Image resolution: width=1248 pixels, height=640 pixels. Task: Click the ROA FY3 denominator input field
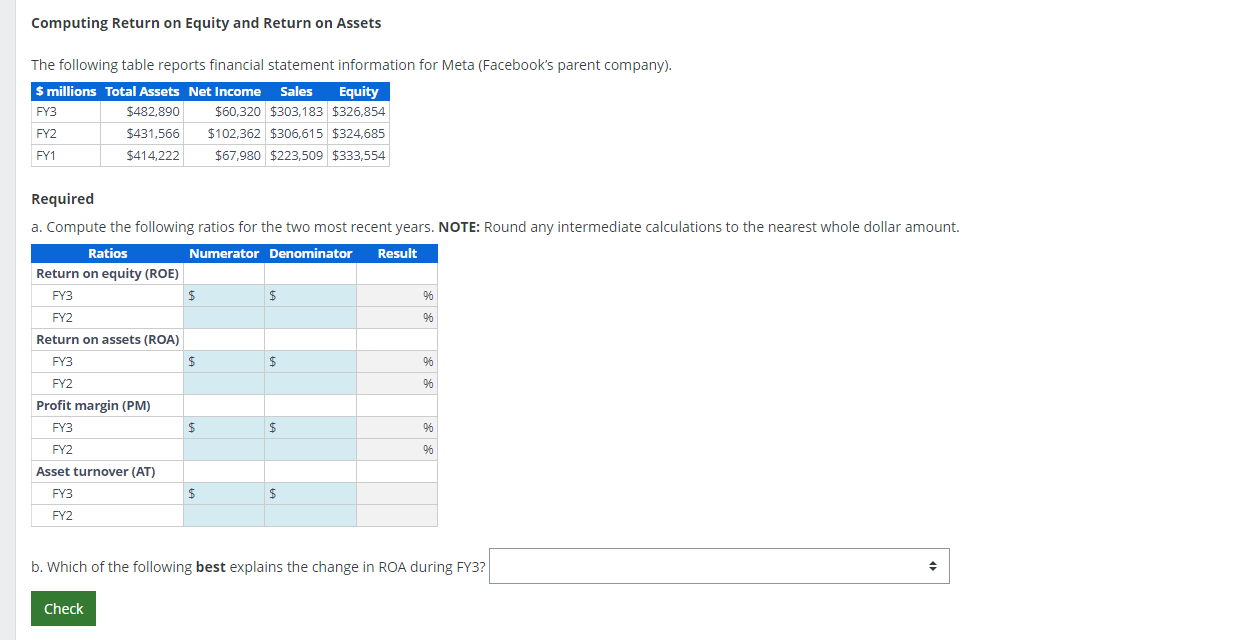click(310, 361)
